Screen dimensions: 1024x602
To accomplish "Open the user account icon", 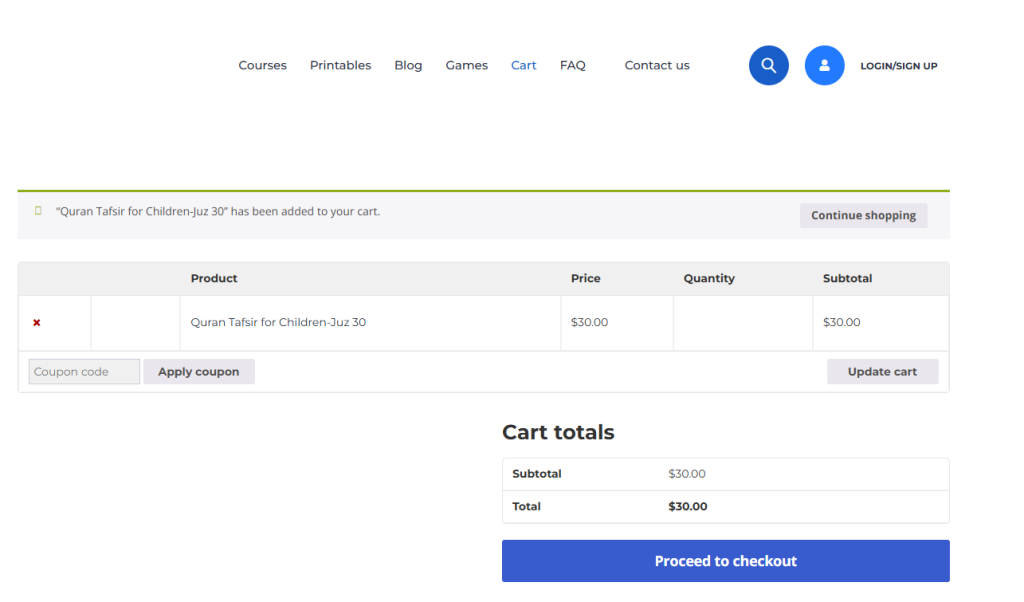I will pos(824,65).
